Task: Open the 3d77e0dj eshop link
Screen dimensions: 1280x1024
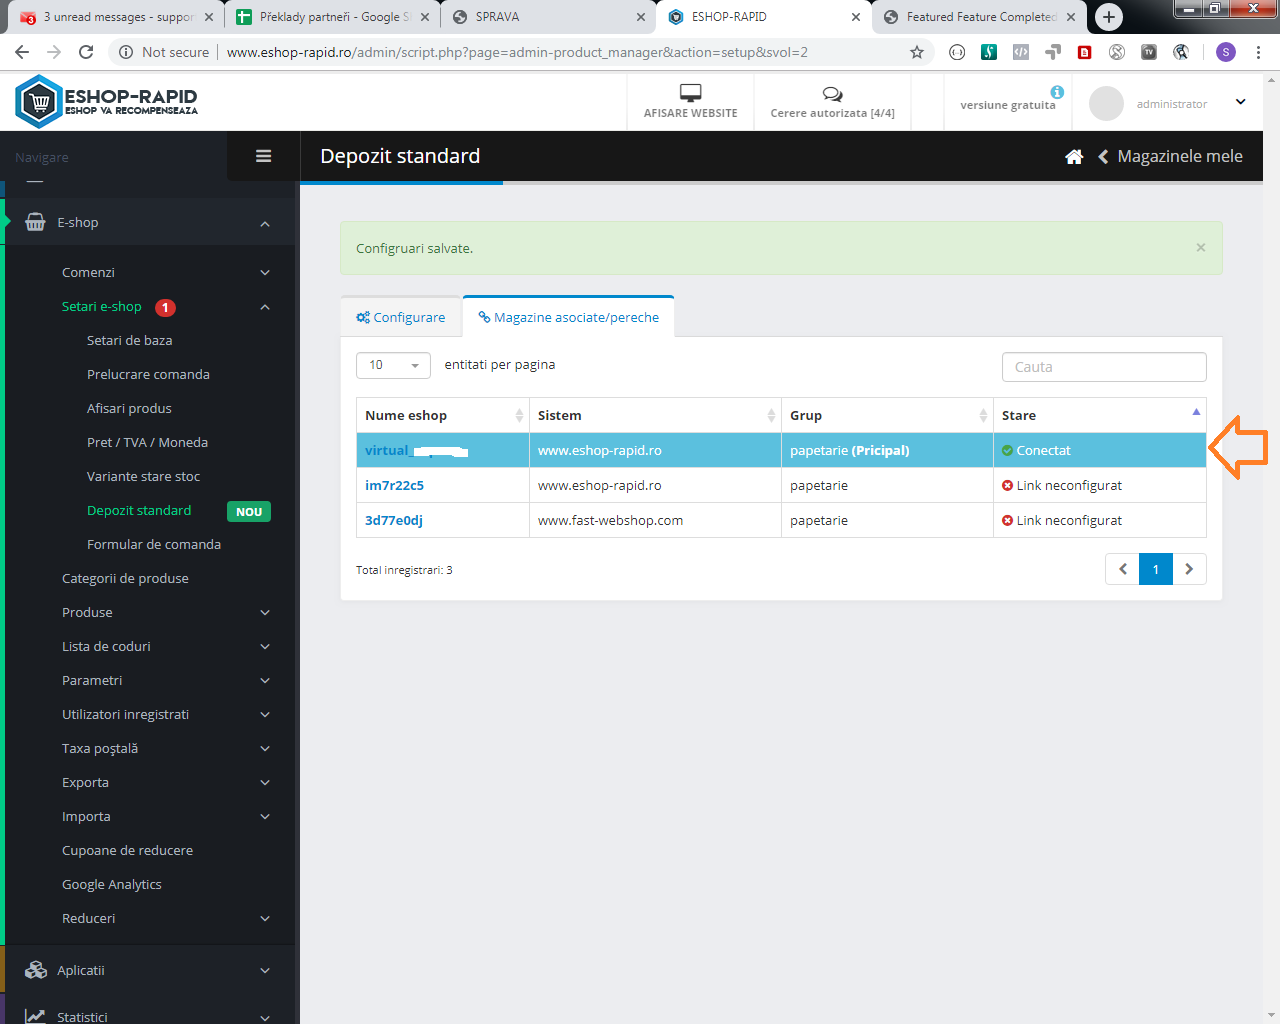Action: (x=394, y=520)
